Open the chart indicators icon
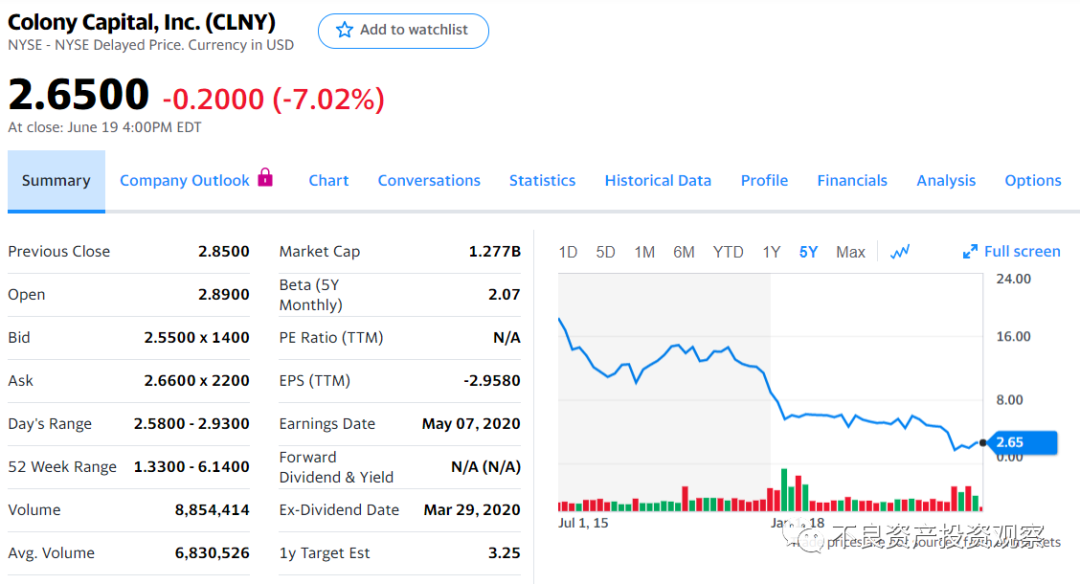1080x584 pixels. 900,252
